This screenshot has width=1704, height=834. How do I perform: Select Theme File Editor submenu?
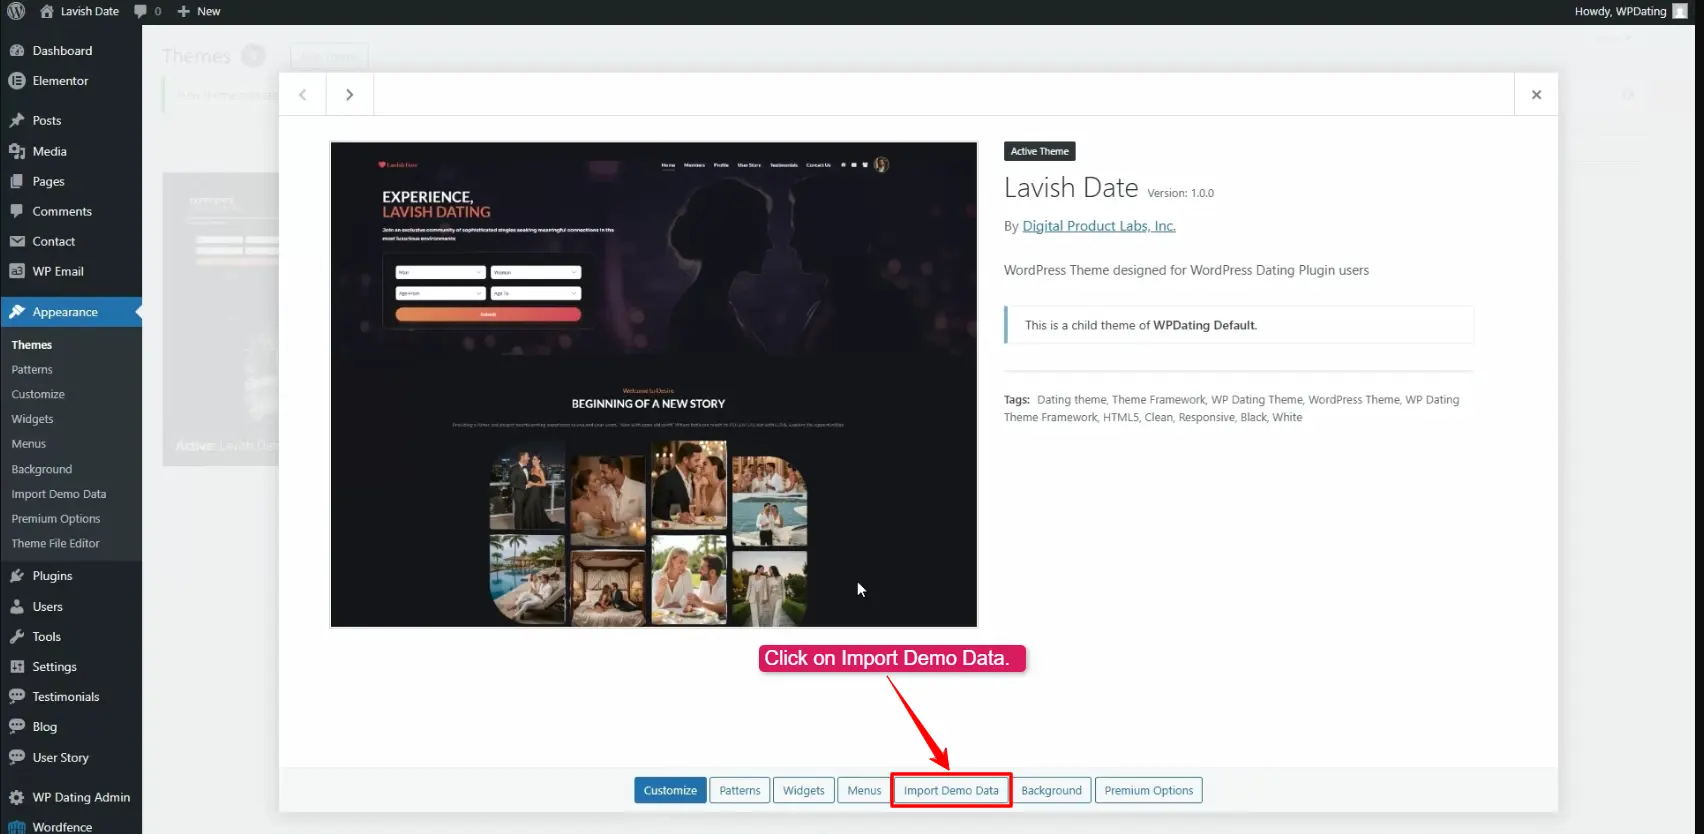(55, 544)
